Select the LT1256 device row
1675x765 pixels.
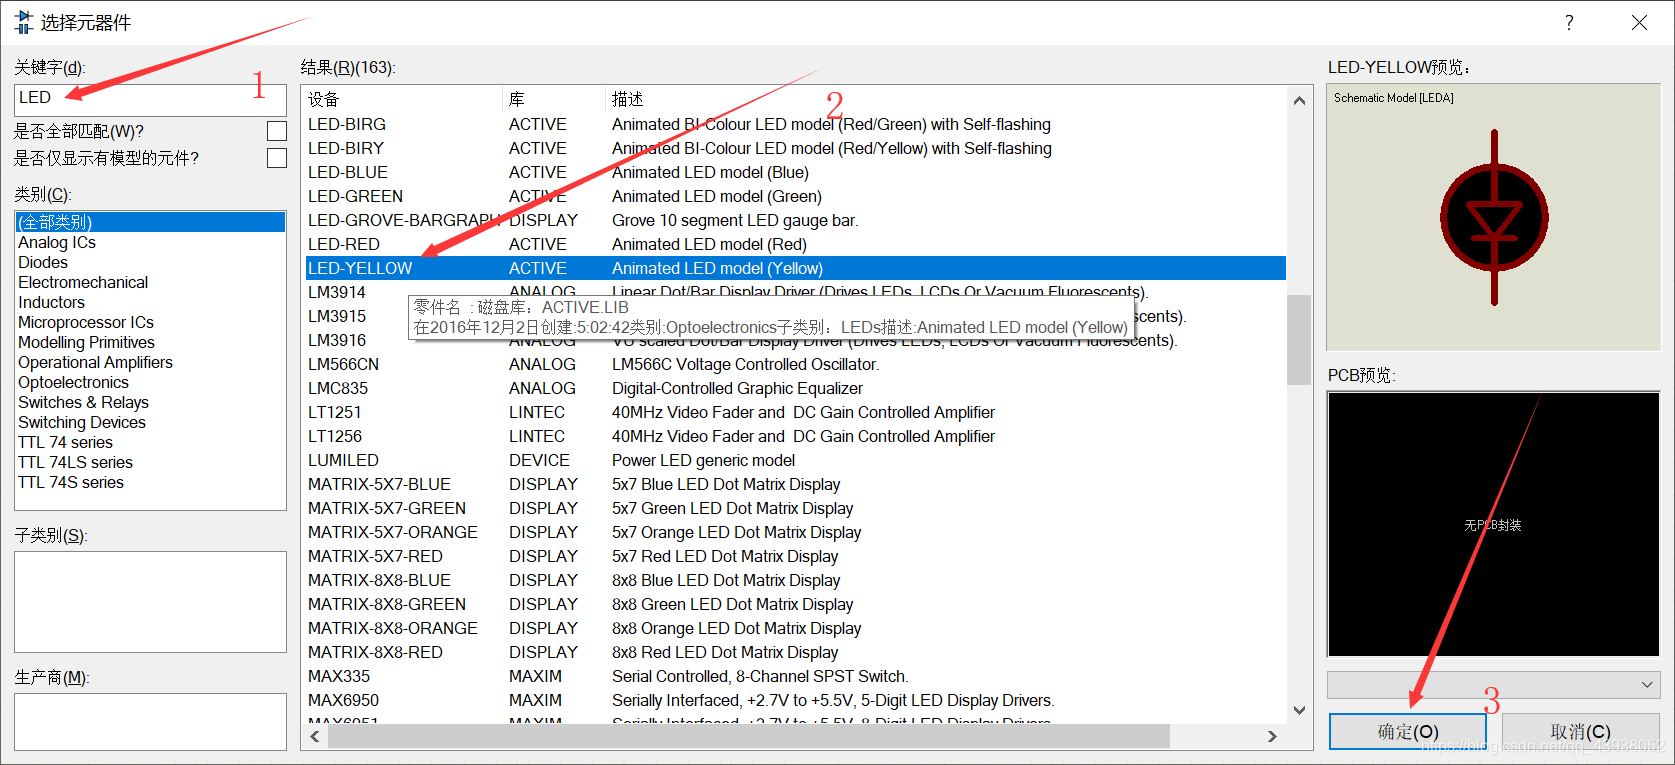(x=795, y=436)
